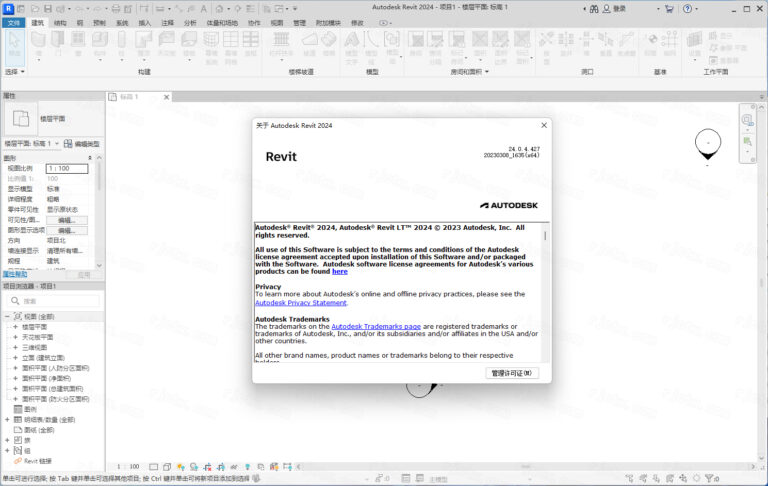Select the Floor tool in the ribbon

tap(189, 43)
